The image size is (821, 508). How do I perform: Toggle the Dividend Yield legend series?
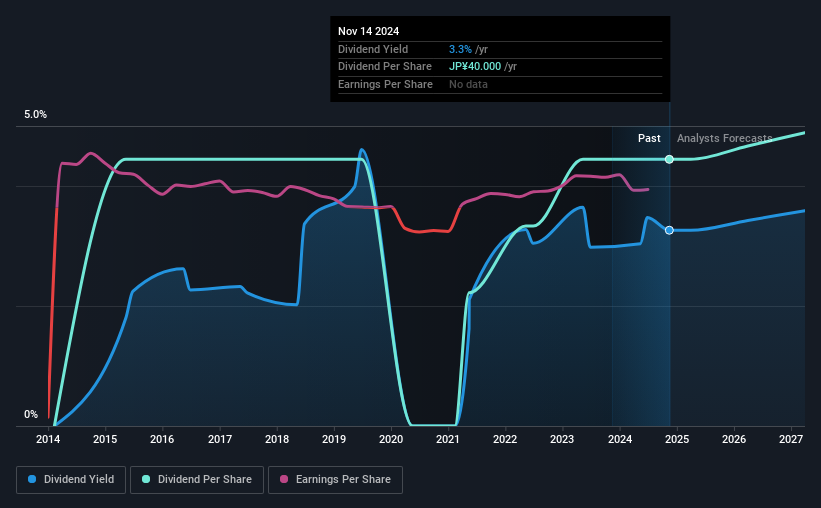tap(71, 480)
